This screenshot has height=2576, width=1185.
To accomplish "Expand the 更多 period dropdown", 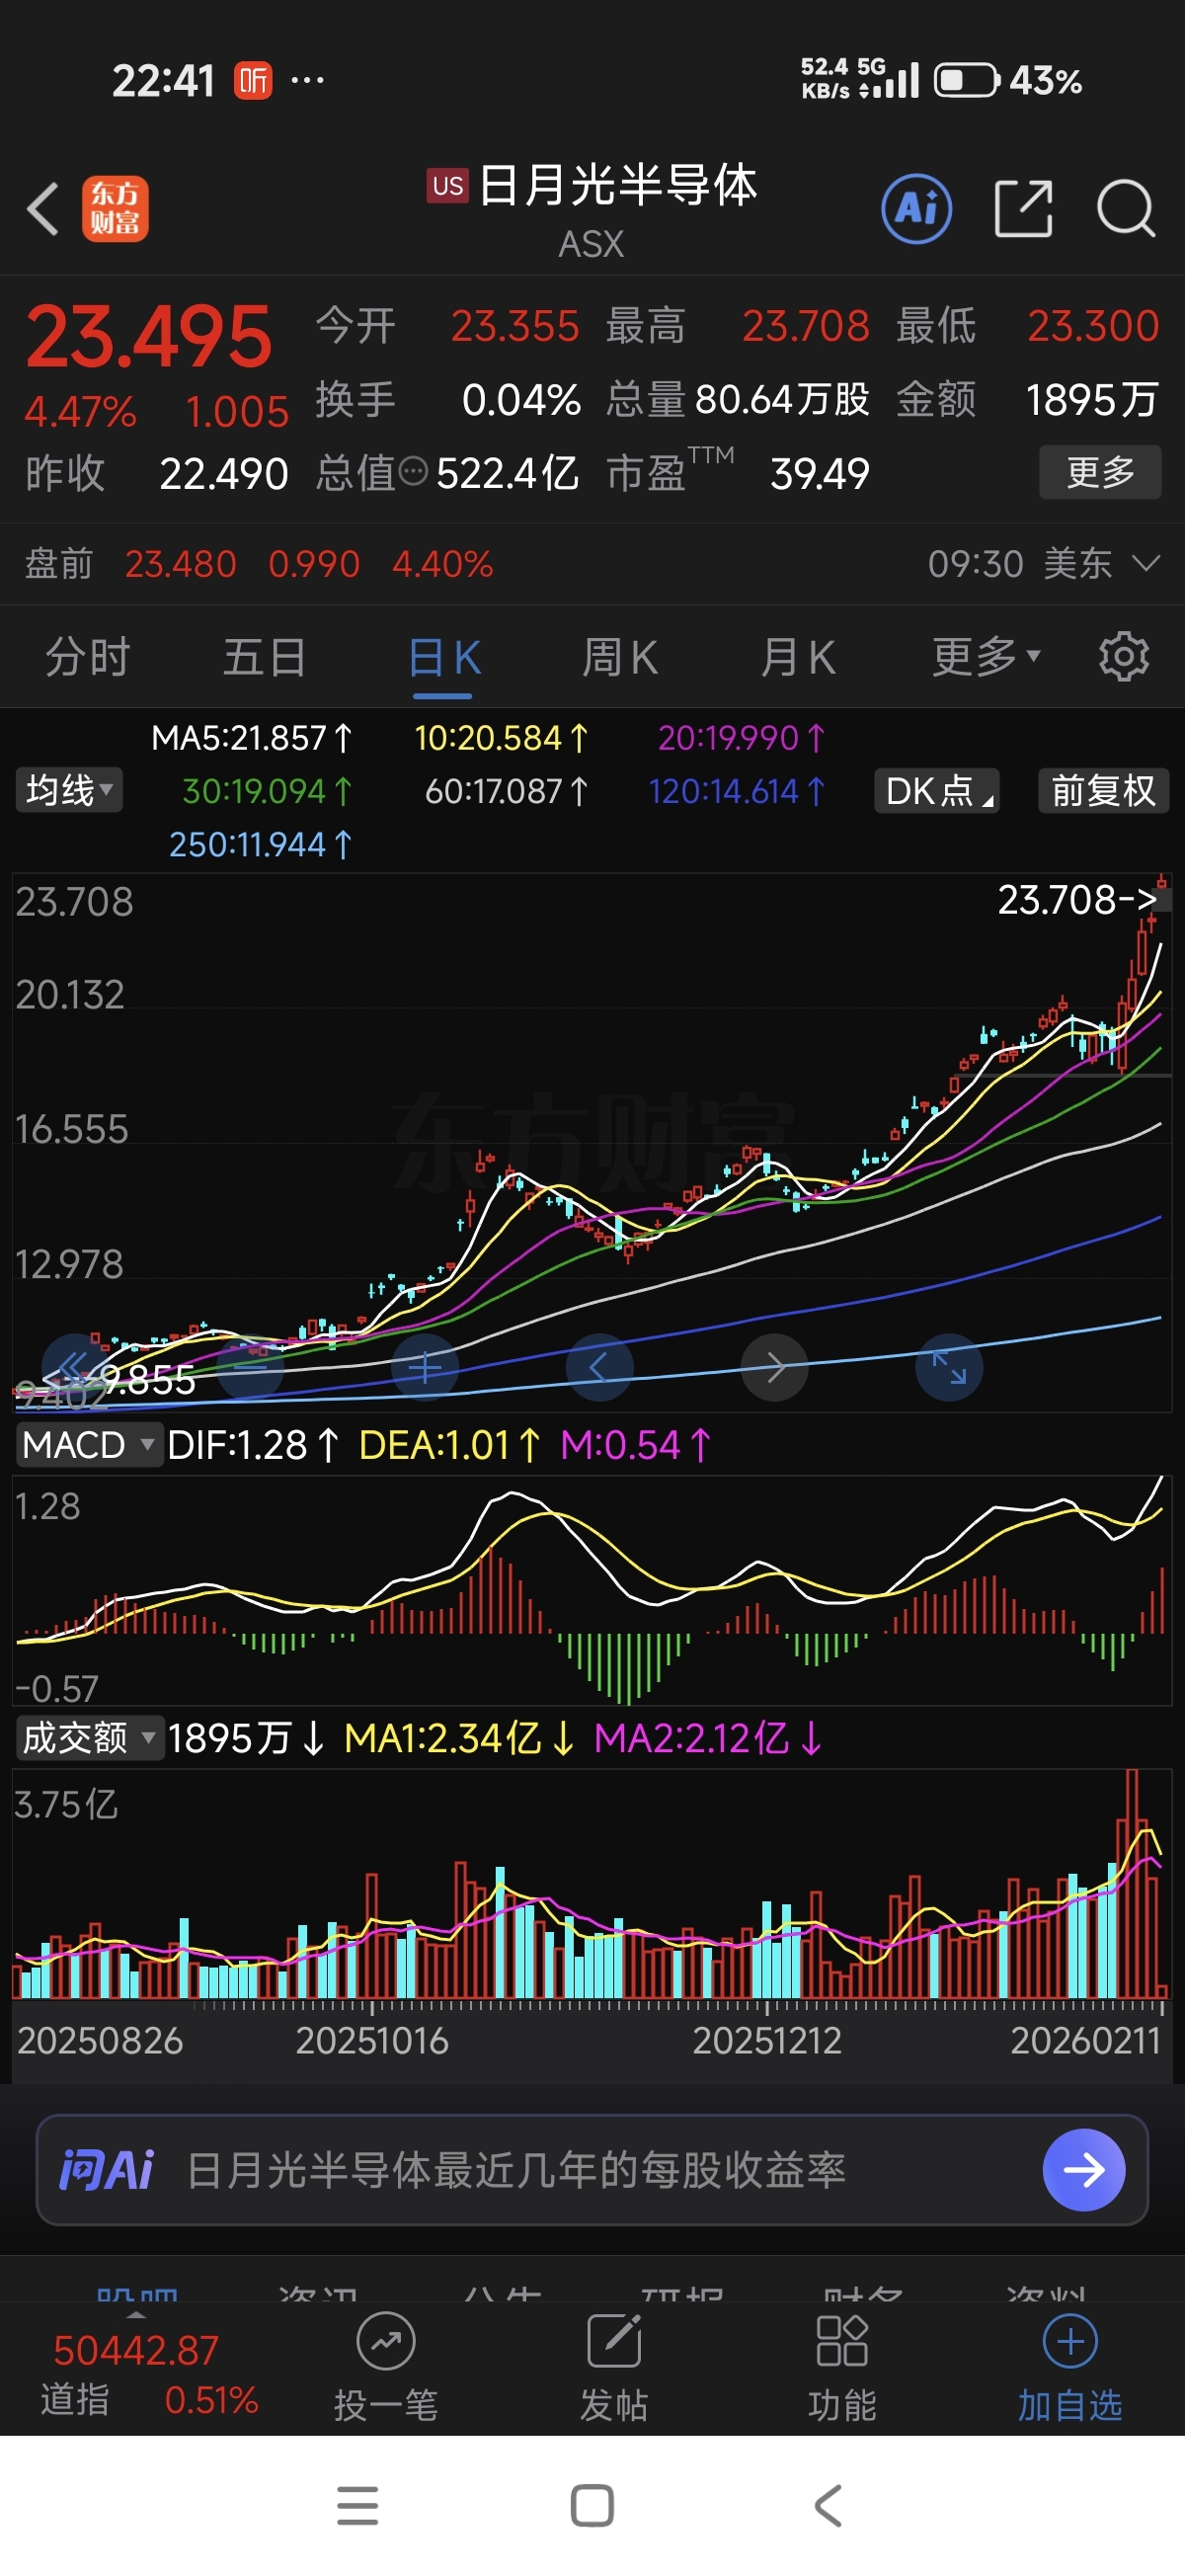I will [x=987, y=657].
